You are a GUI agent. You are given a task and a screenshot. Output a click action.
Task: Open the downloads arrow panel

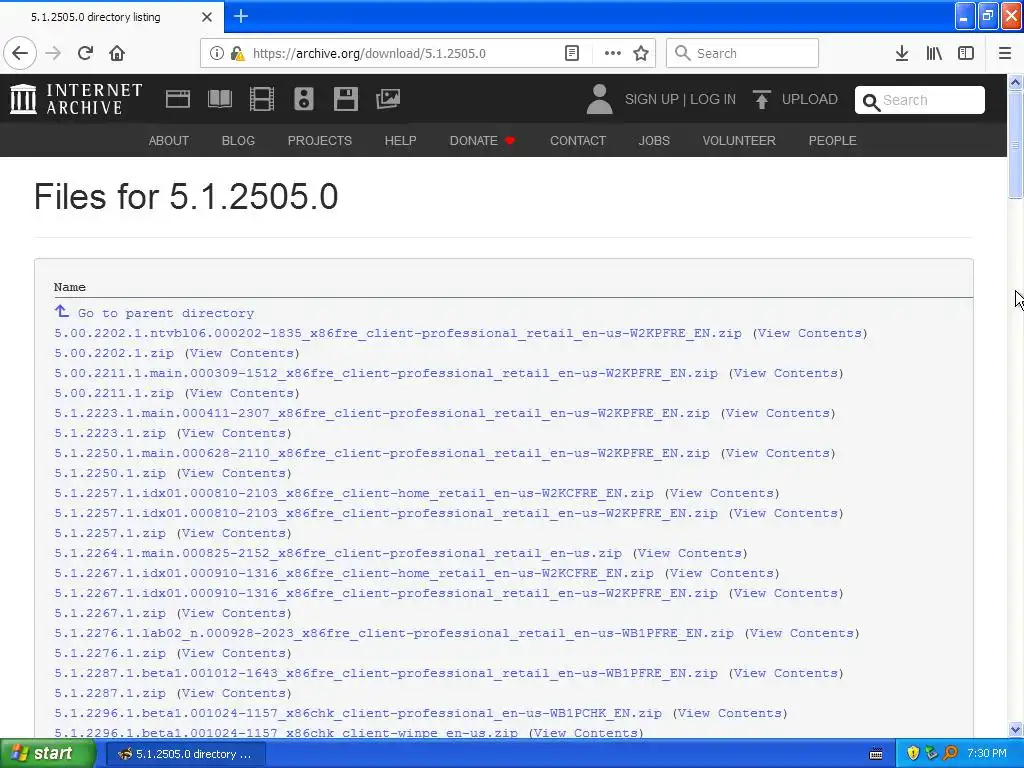click(x=902, y=53)
